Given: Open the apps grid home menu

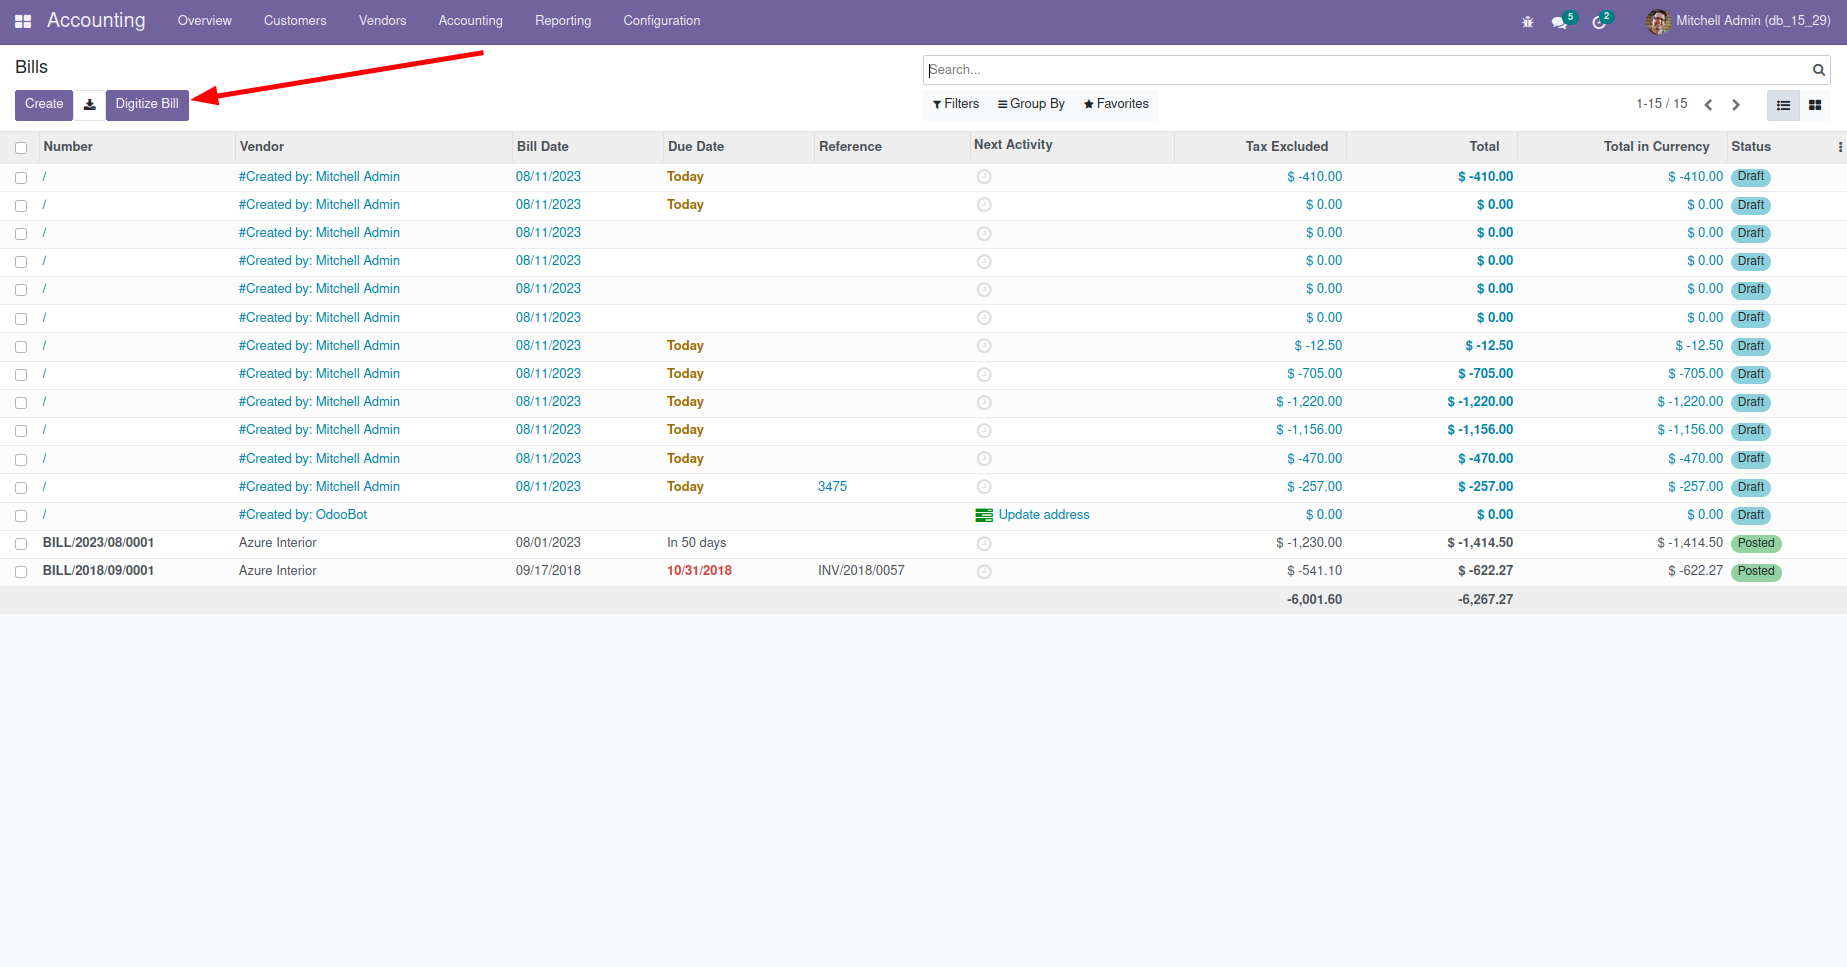Looking at the screenshot, I should [23, 21].
